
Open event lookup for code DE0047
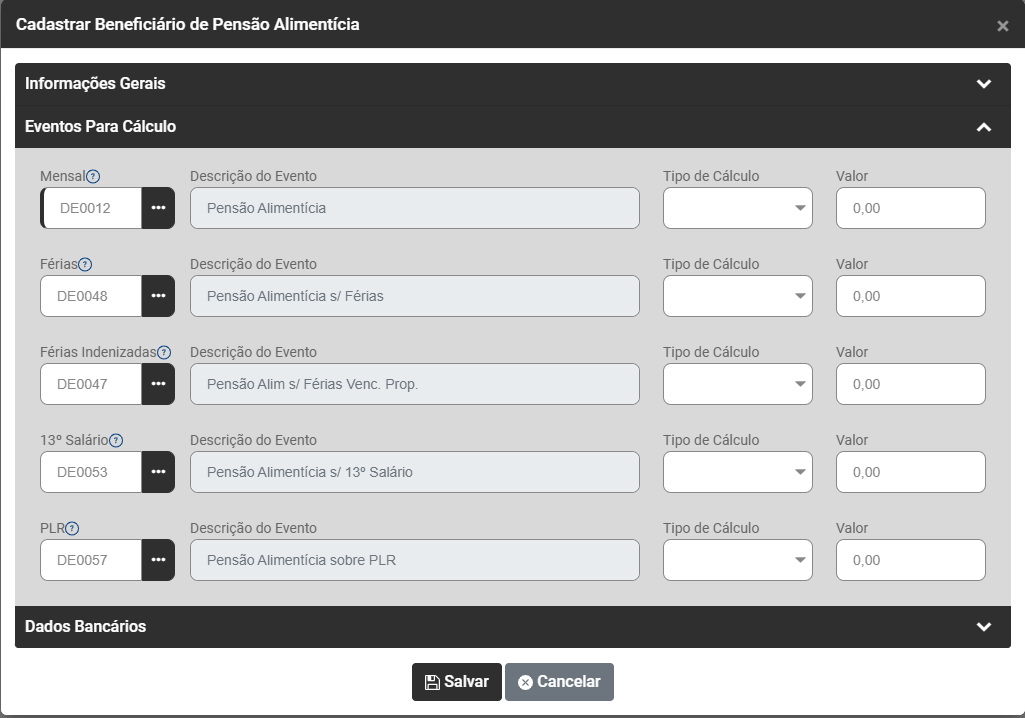[x=158, y=384]
